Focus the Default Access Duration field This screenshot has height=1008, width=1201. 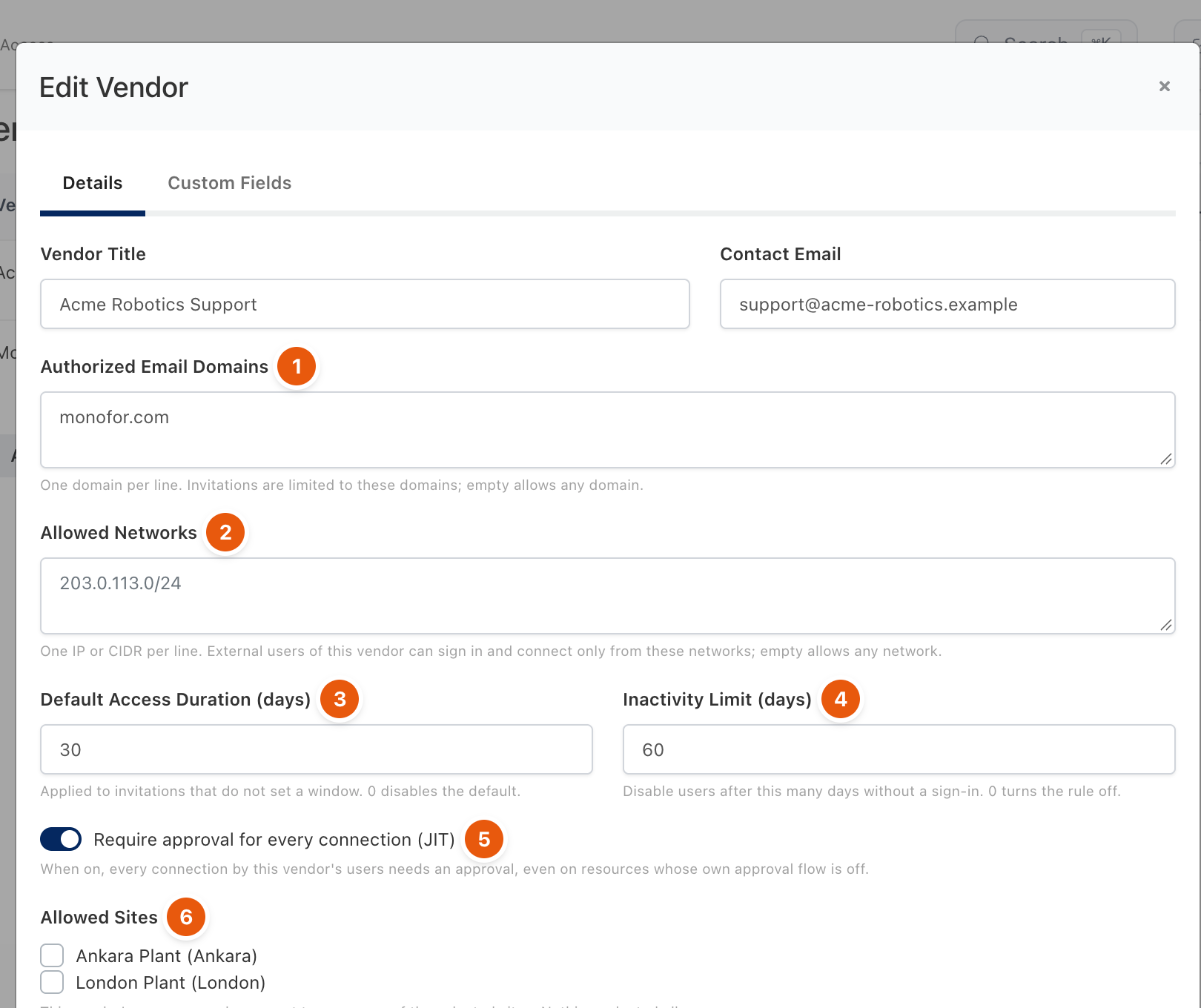[316, 749]
